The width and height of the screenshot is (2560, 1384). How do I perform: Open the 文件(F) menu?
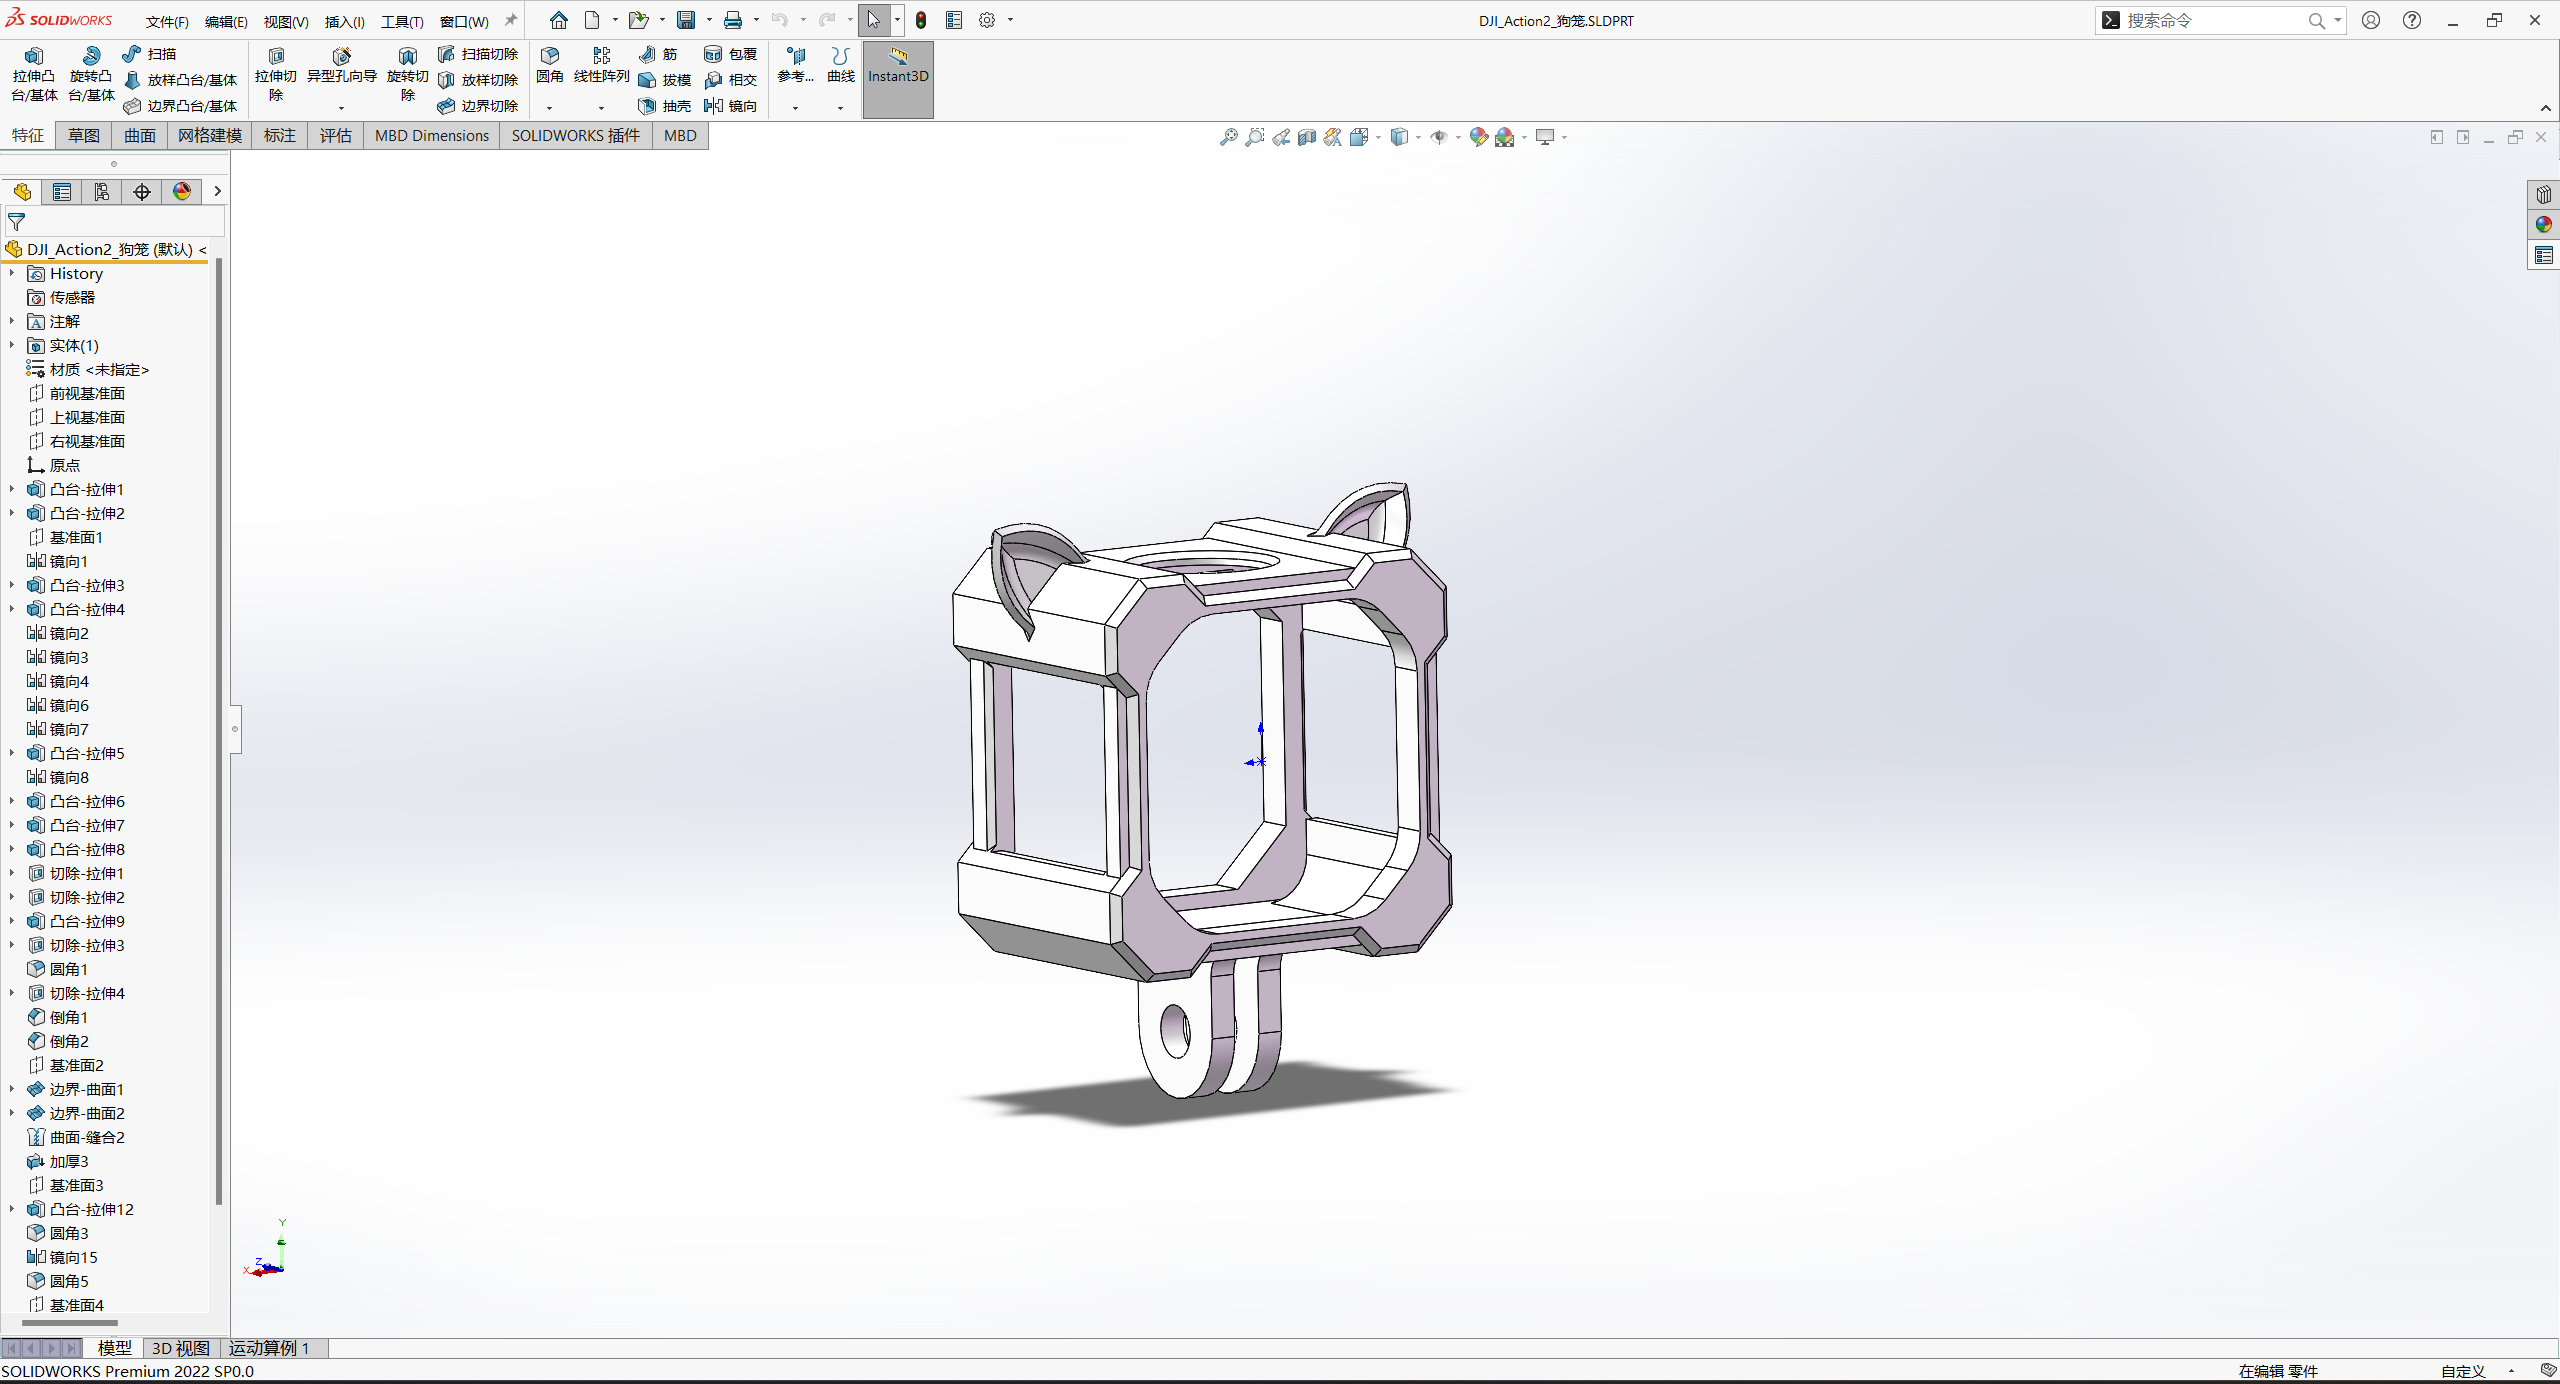point(167,21)
